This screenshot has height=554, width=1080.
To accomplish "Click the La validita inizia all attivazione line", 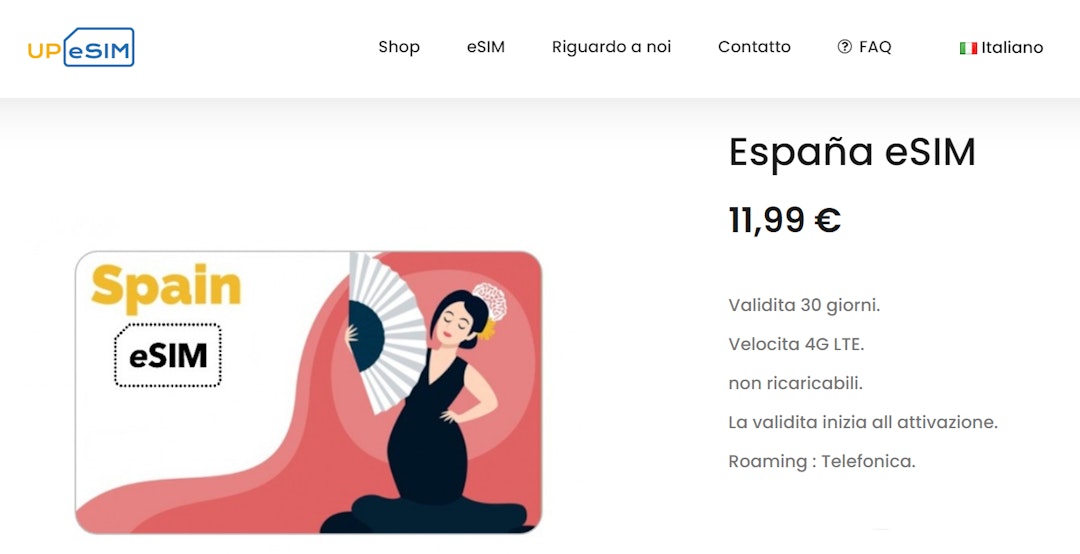I will pyautogui.click(x=863, y=422).
